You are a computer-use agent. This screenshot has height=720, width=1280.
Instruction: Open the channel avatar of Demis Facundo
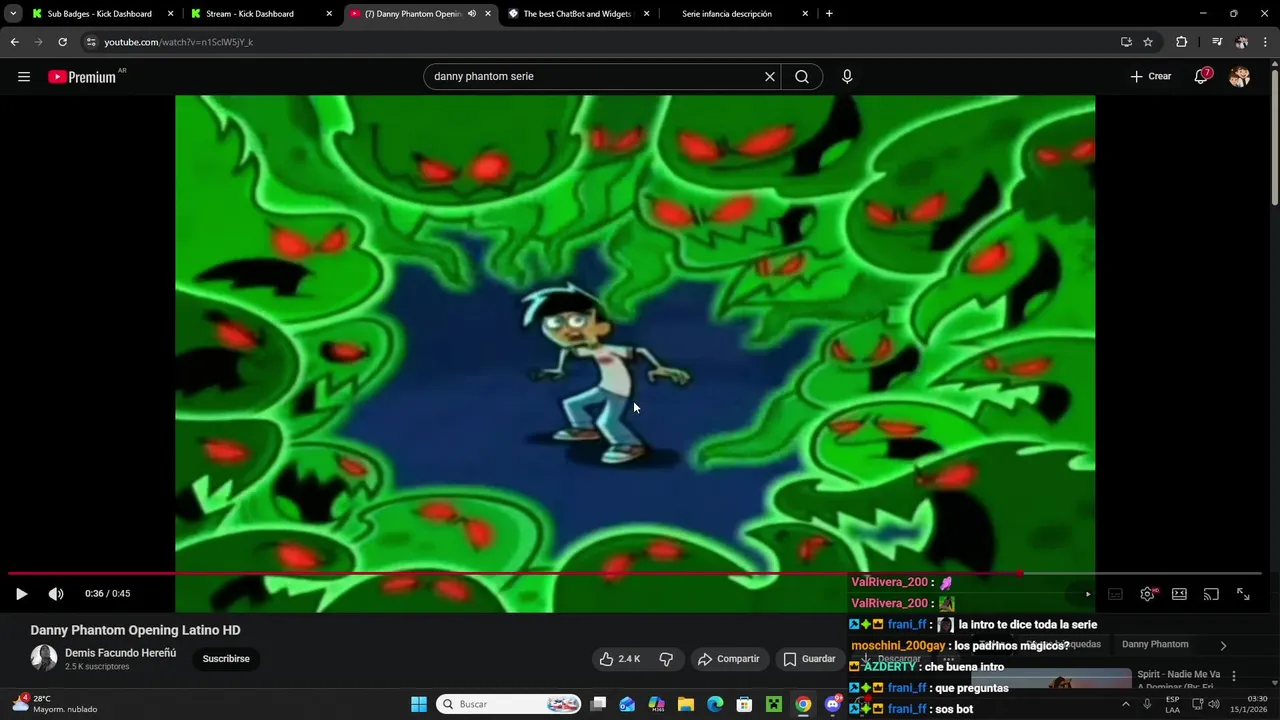pyautogui.click(x=44, y=658)
